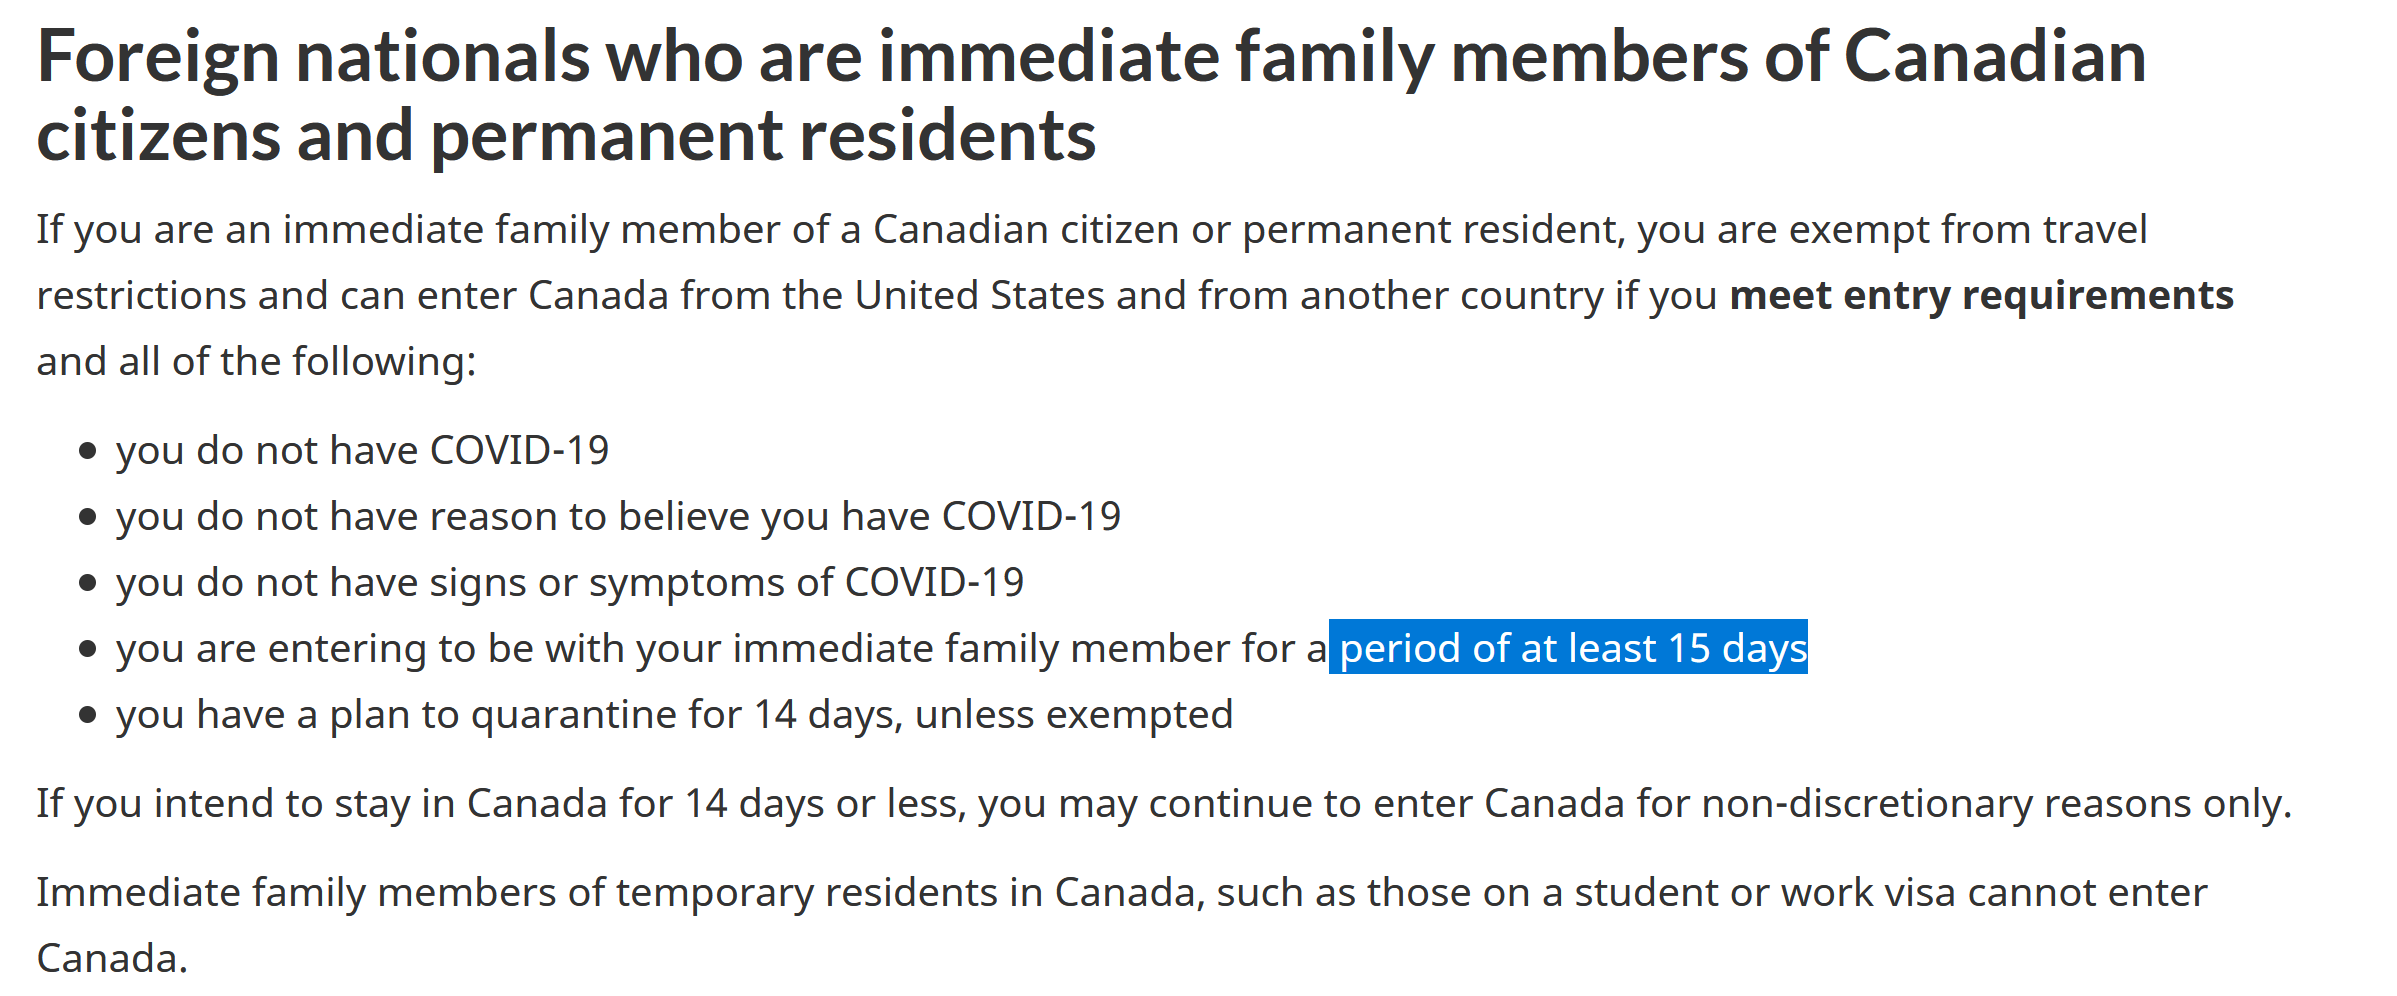This screenshot has width=2397, height=996.
Task: Click 'restrictions and can enter Canada' line
Action: pos(352,296)
